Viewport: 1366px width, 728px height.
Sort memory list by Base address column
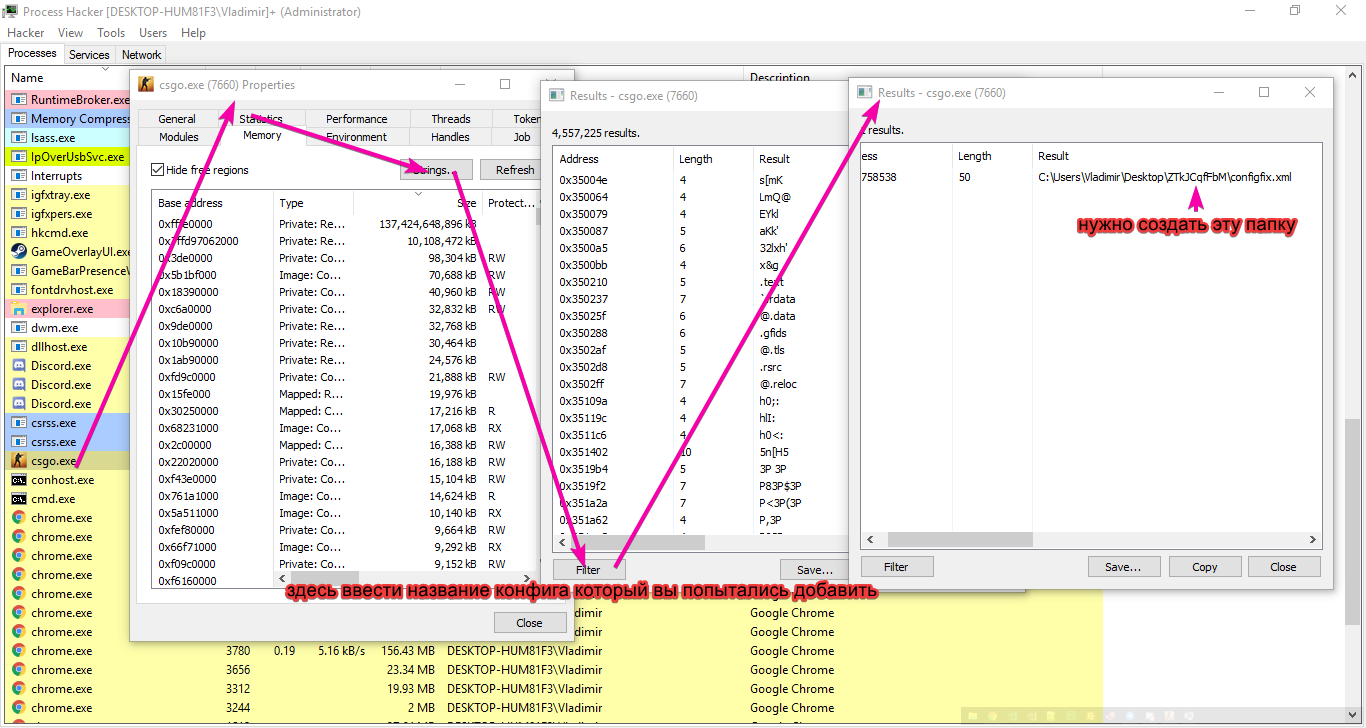[x=211, y=203]
